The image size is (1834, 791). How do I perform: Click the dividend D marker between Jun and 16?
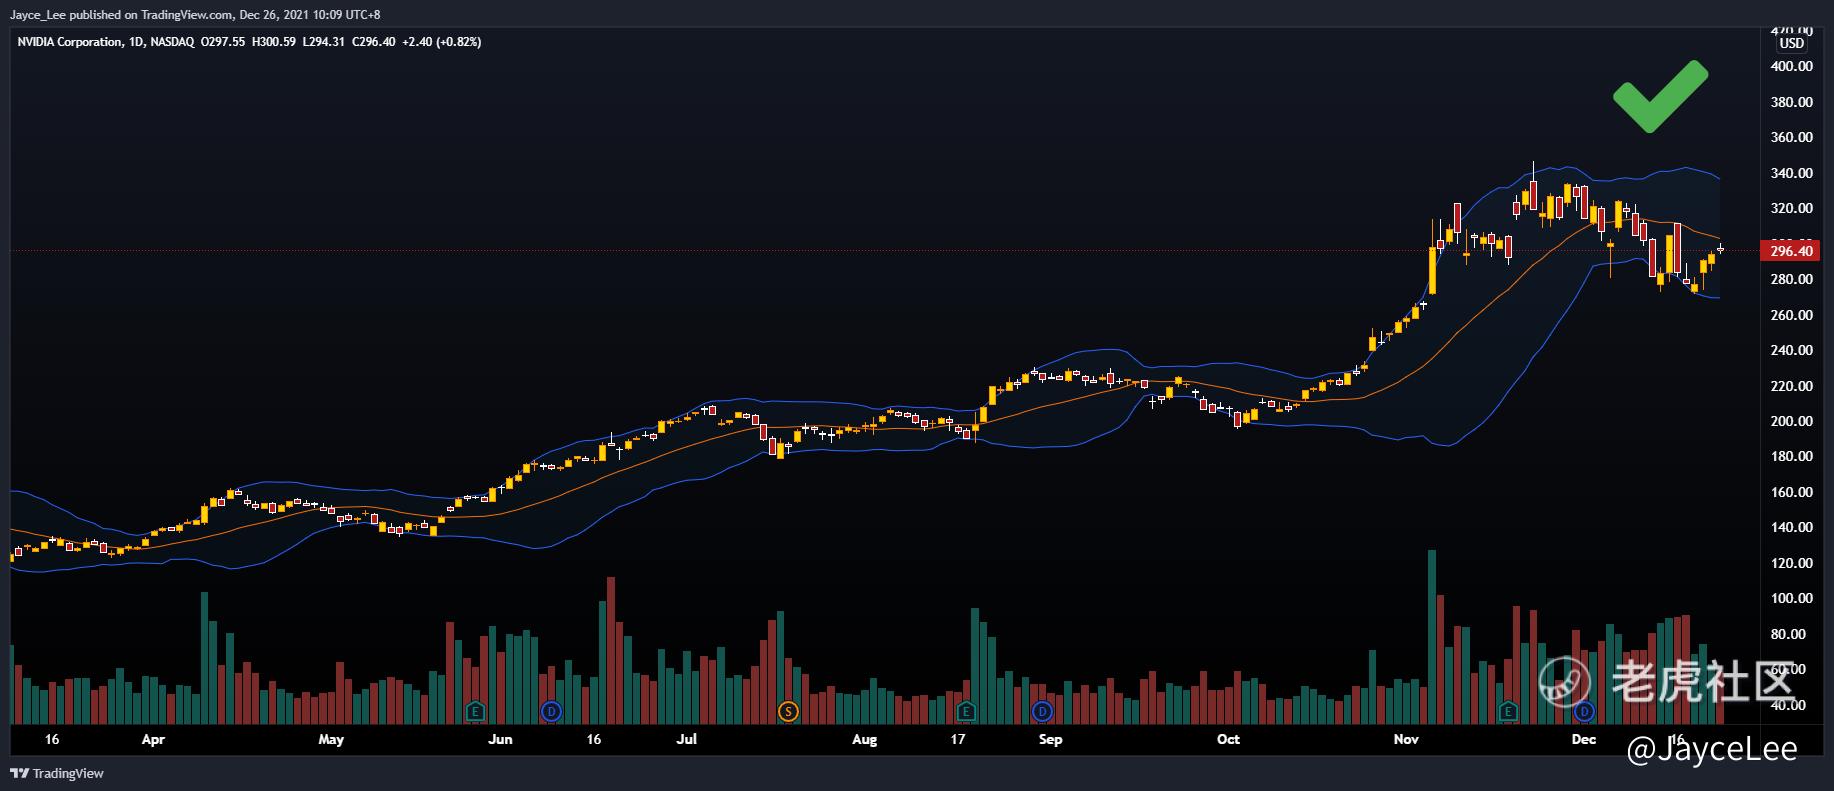[x=551, y=712]
